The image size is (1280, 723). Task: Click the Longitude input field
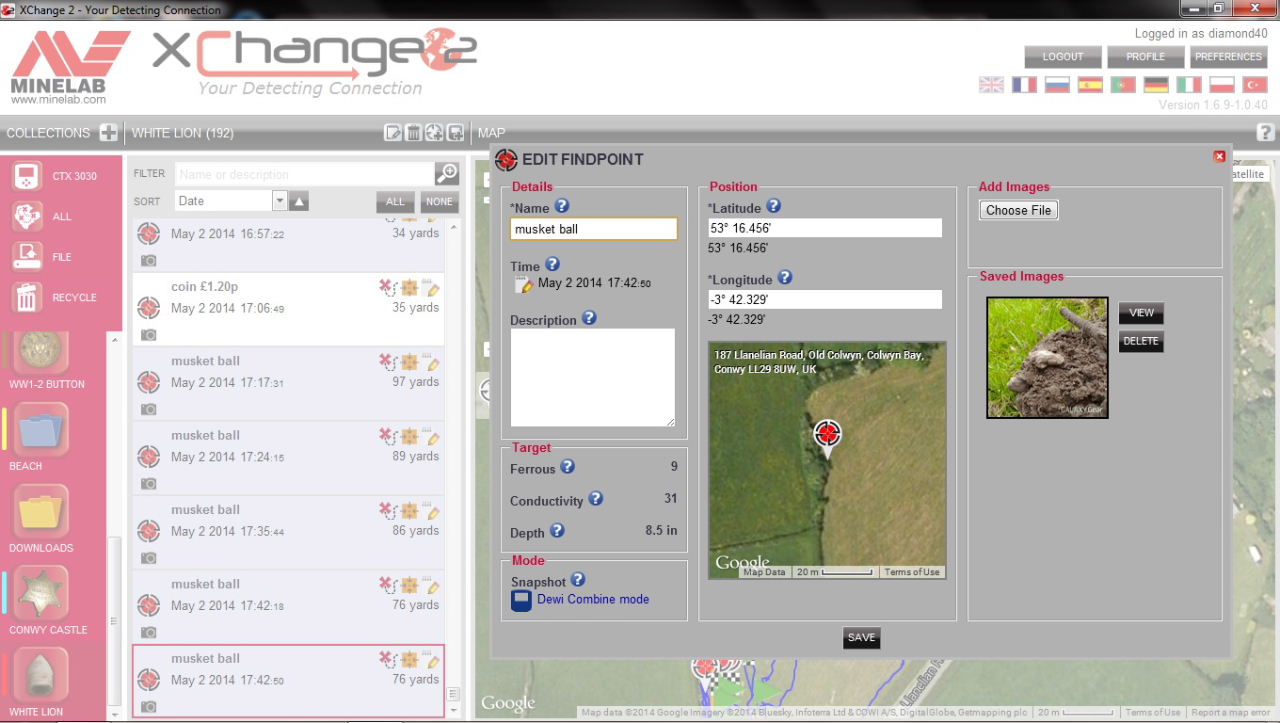click(x=825, y=299)
